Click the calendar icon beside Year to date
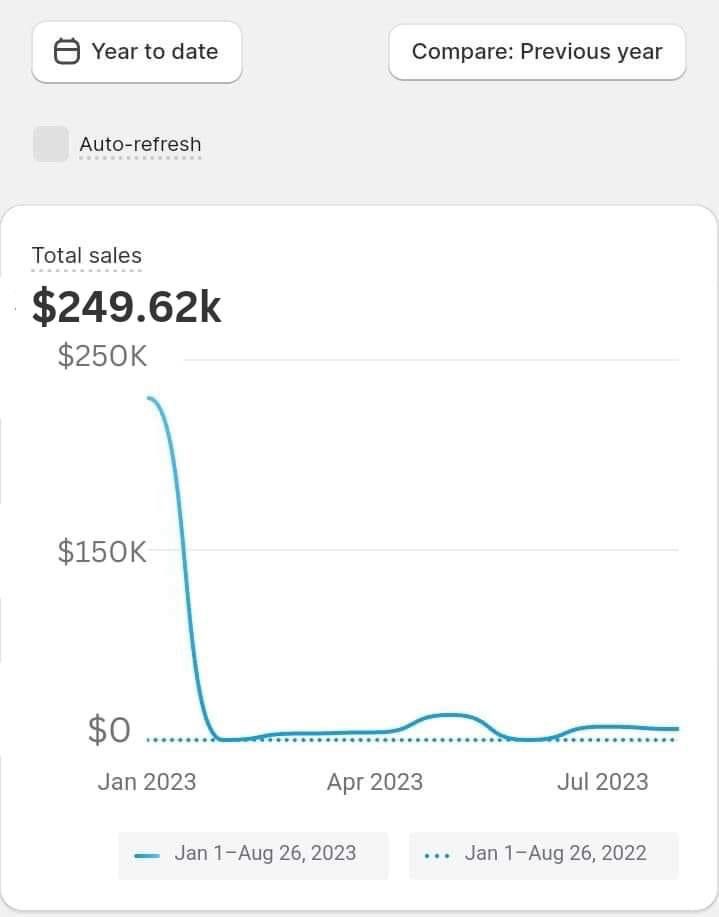This screenshot has width=719, height=917. (x=66, y=52)
